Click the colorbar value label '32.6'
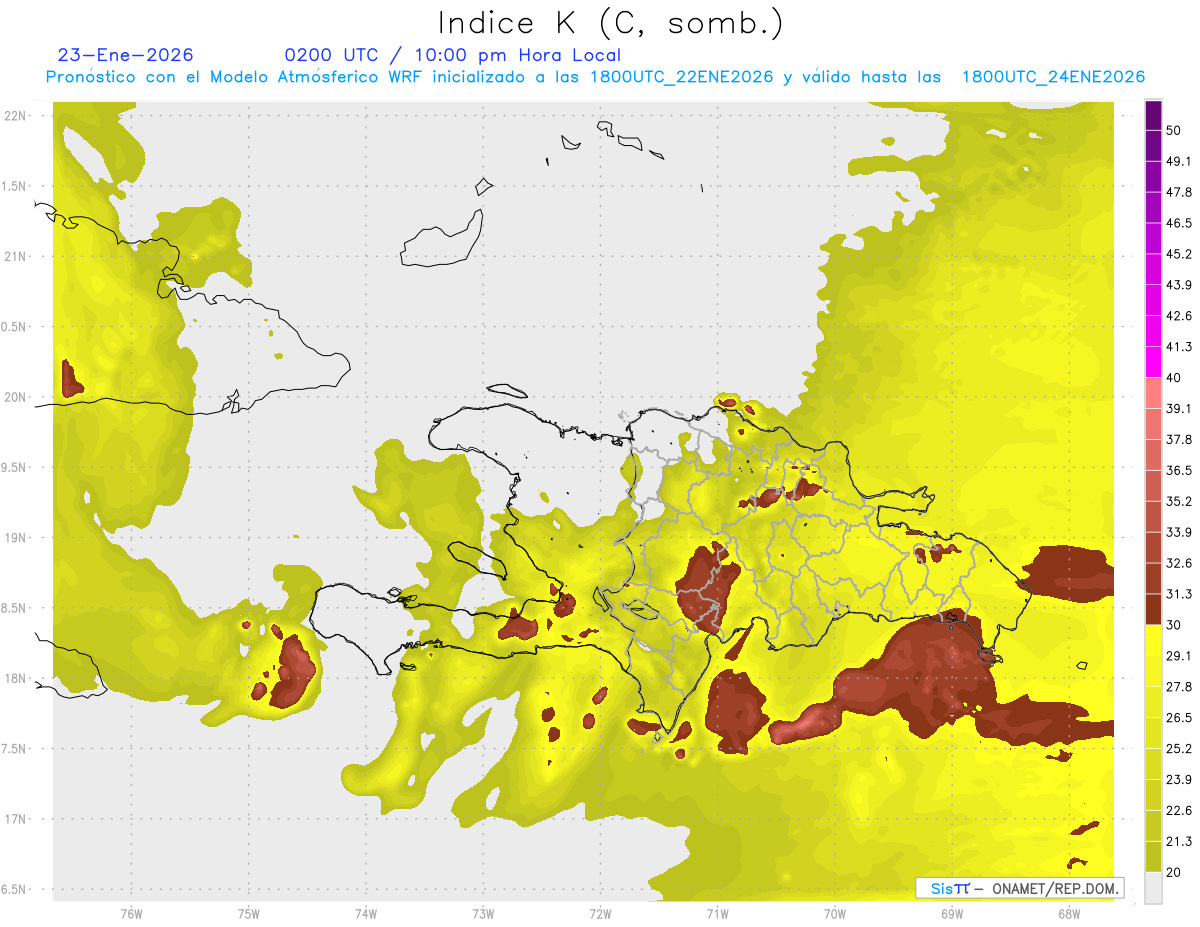 pos(1179,563)
